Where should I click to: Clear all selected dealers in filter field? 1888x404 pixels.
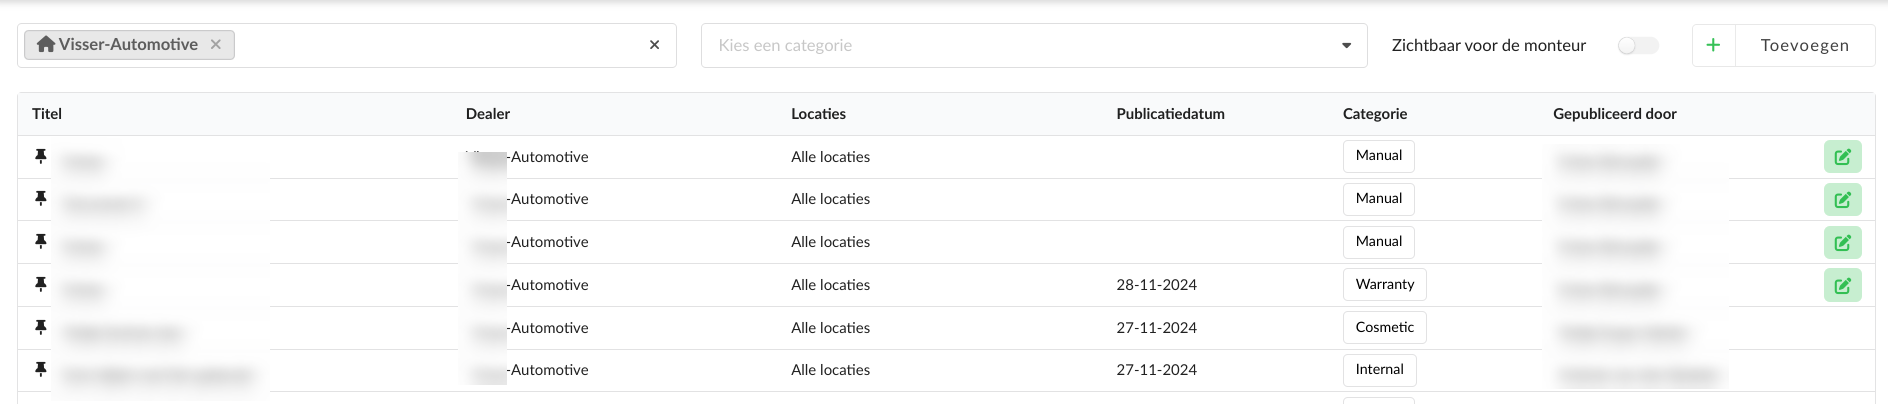(x=654, y=45)
